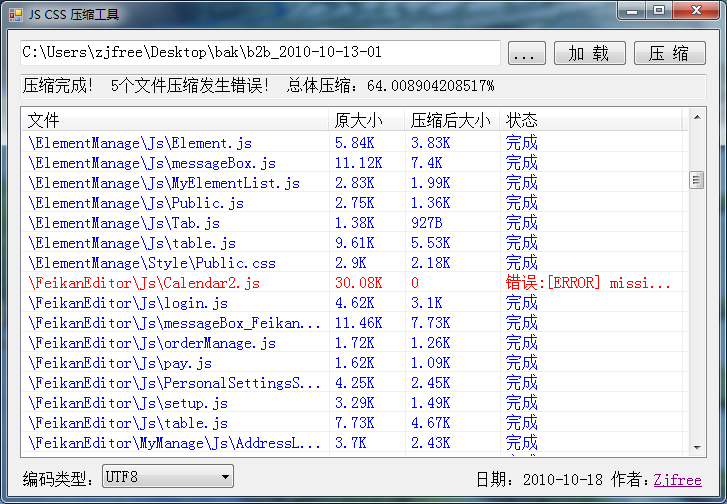This screenshot has height=504, width=727.
Task: Minimize the JS CSS 压缩工具 window
Action: (x=631, y=11)
